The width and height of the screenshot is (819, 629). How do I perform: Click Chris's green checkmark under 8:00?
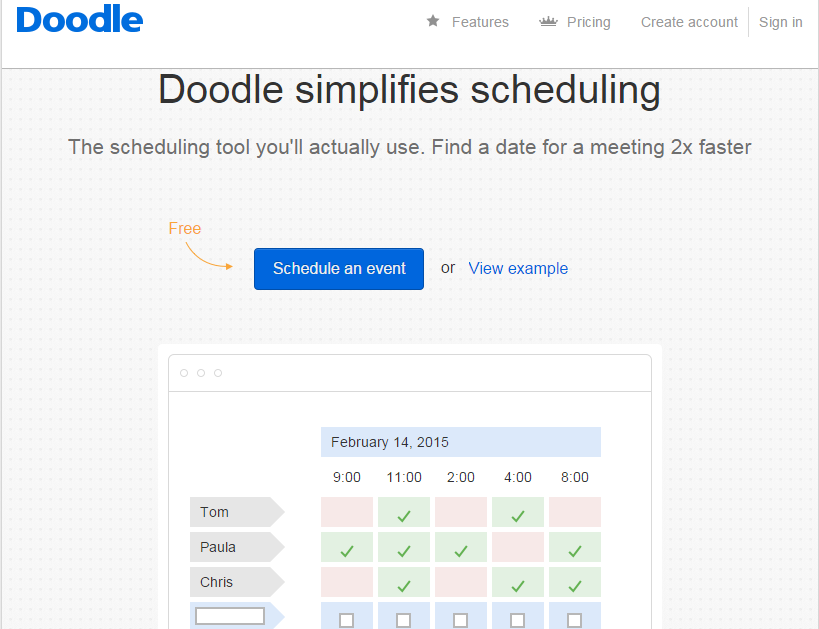[575, 584]
